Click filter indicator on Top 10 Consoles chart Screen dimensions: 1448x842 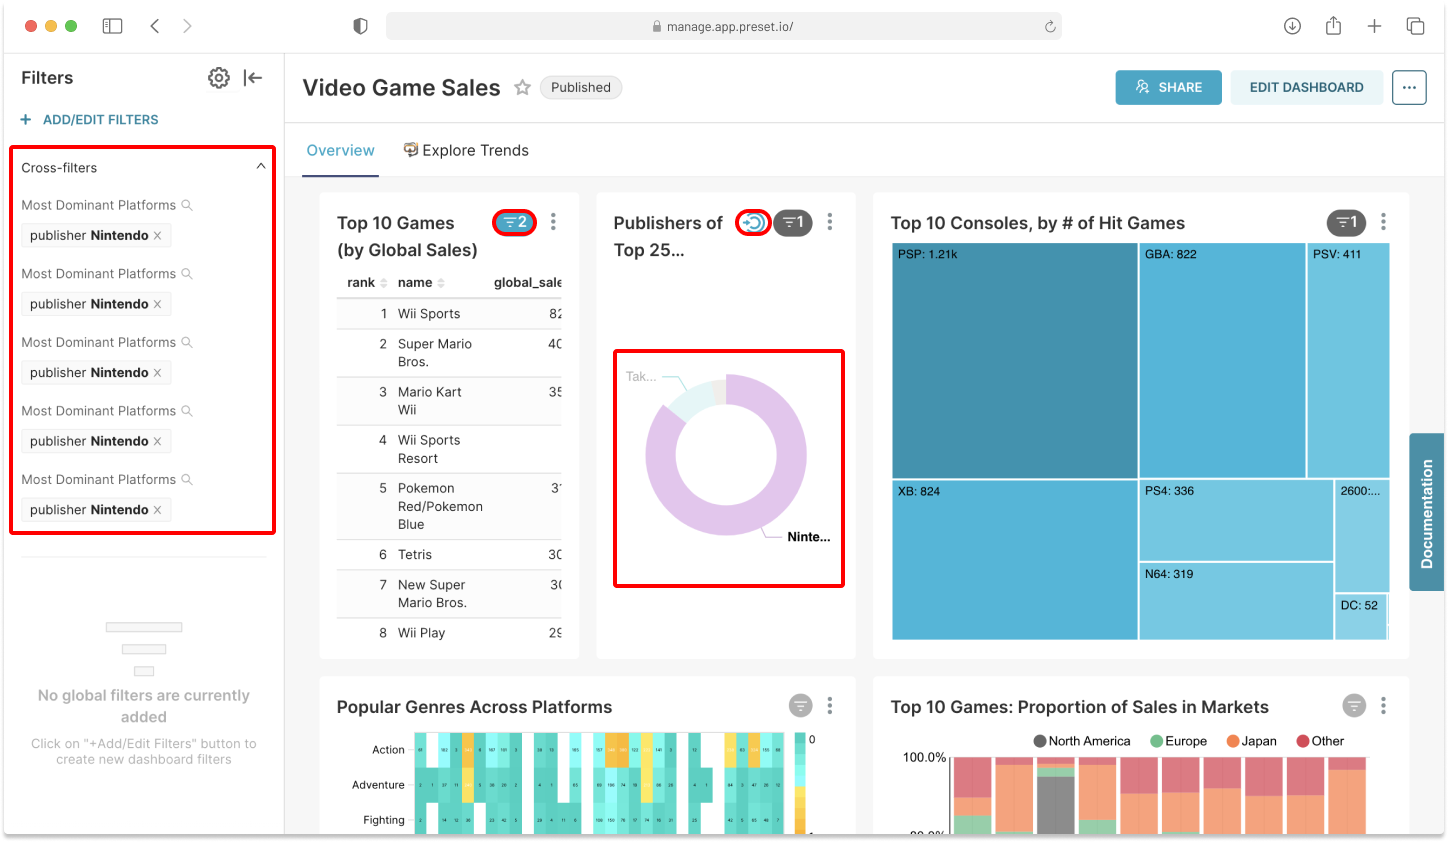[x=1346, y=222]
